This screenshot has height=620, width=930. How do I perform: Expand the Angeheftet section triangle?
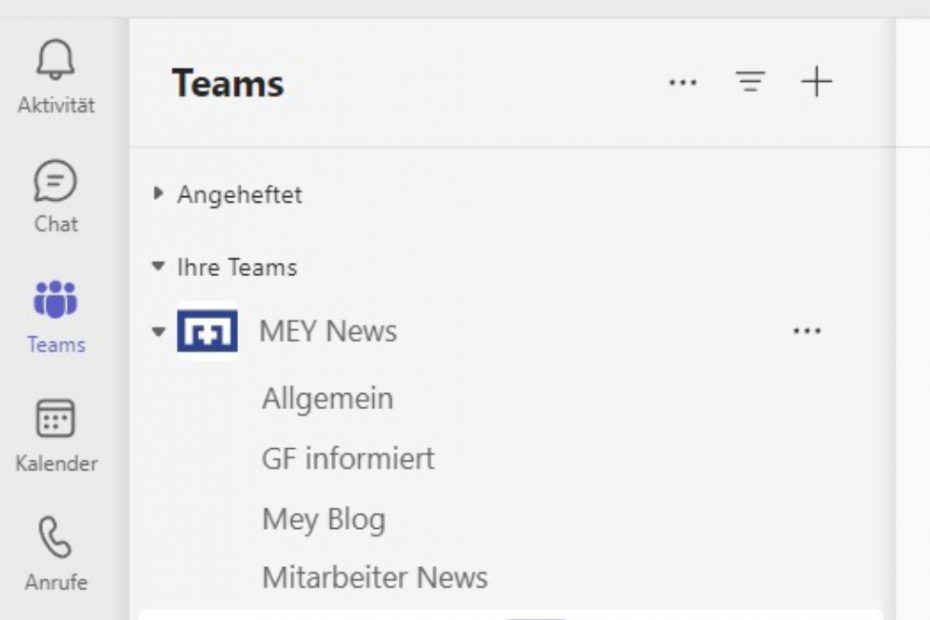(158, 194)
